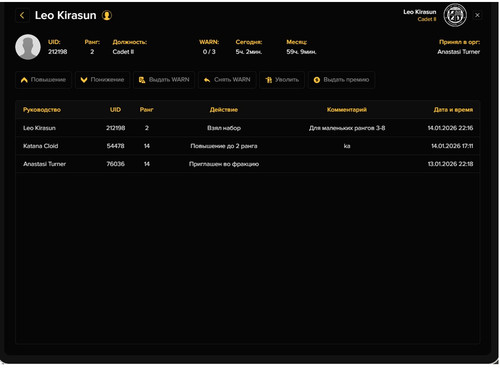The height and width of the screenshot is (371, 500).
Task: Click the UID cell 76036
Action: click(115, 164)
